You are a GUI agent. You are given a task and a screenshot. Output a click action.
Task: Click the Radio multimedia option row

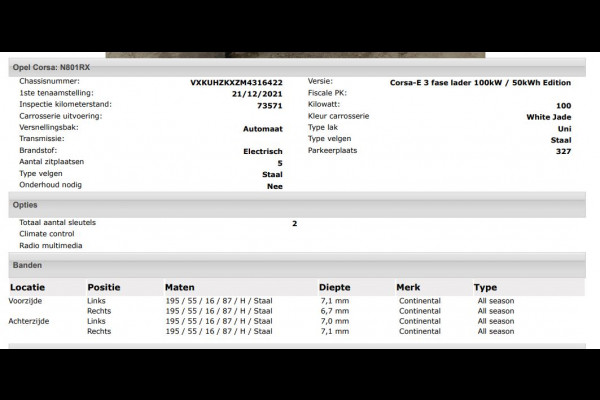pos(51,246)
